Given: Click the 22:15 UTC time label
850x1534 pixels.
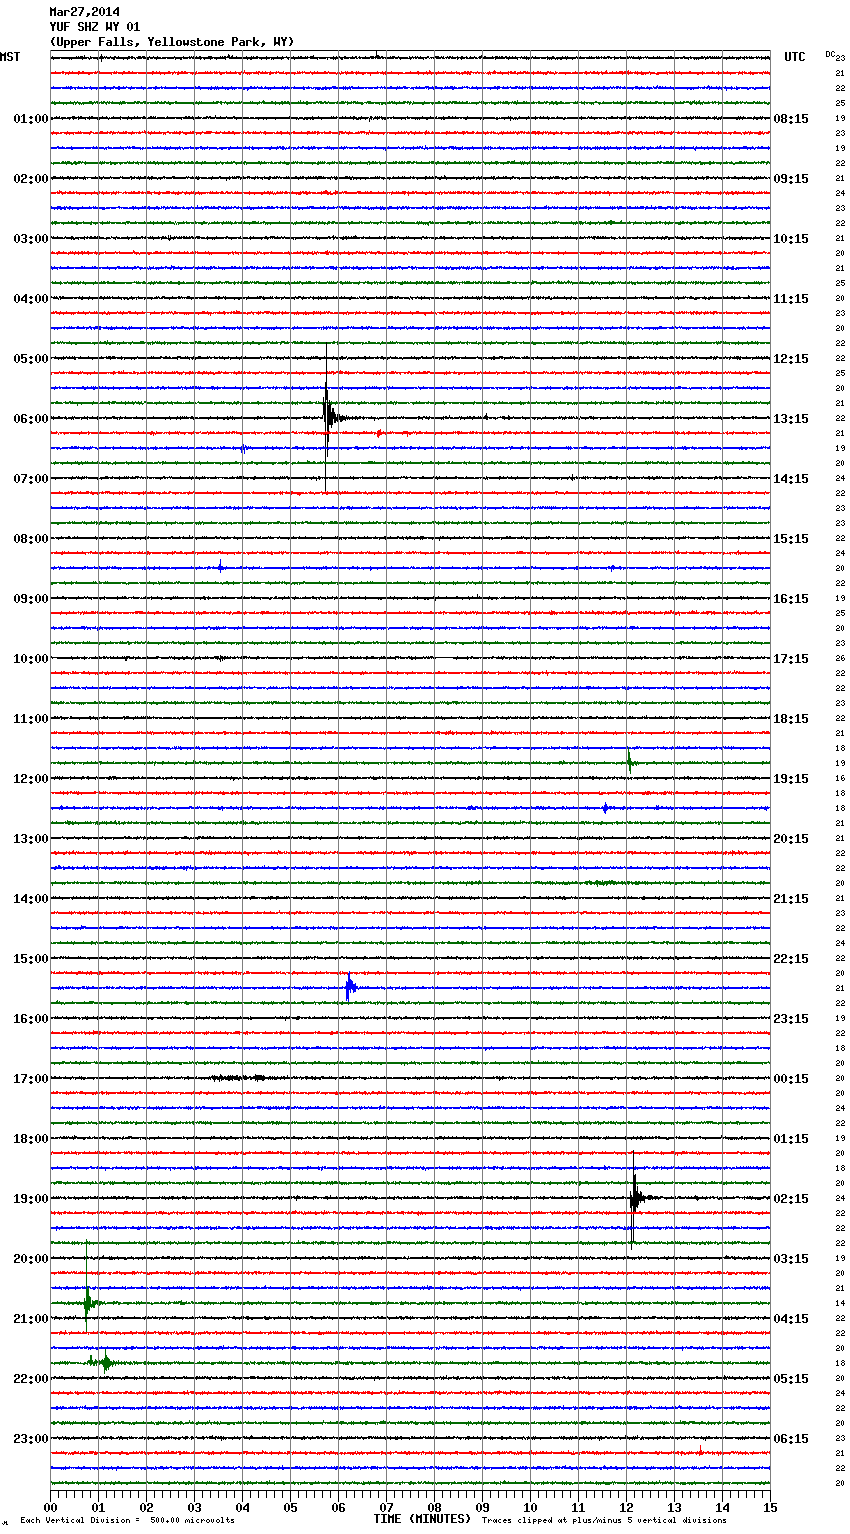Looking at the screenshot, I should click(x=791, y=959).
